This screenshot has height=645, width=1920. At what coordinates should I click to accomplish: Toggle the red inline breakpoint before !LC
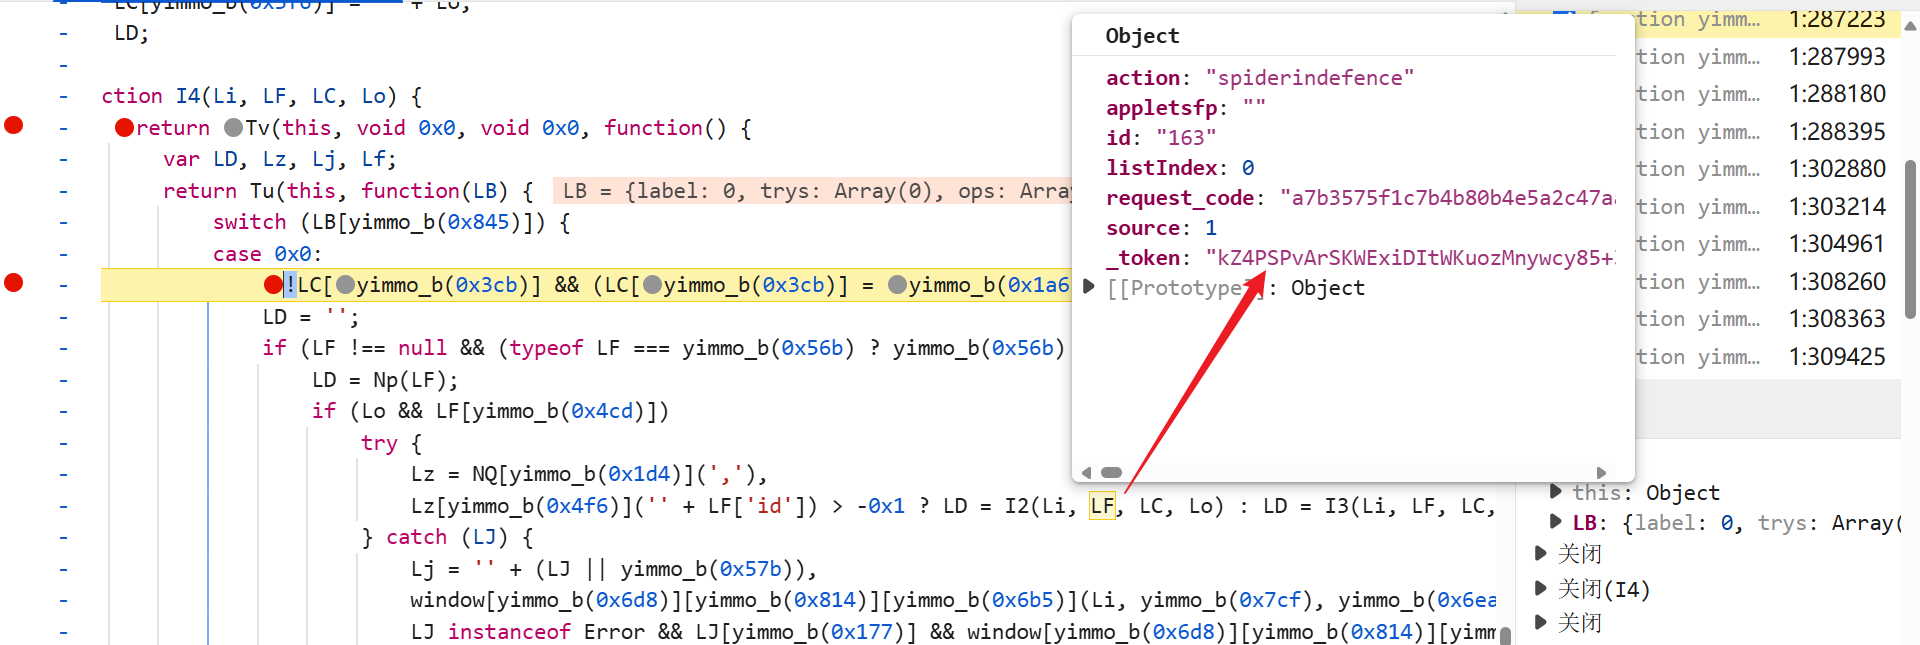click(x=272, y=285)
